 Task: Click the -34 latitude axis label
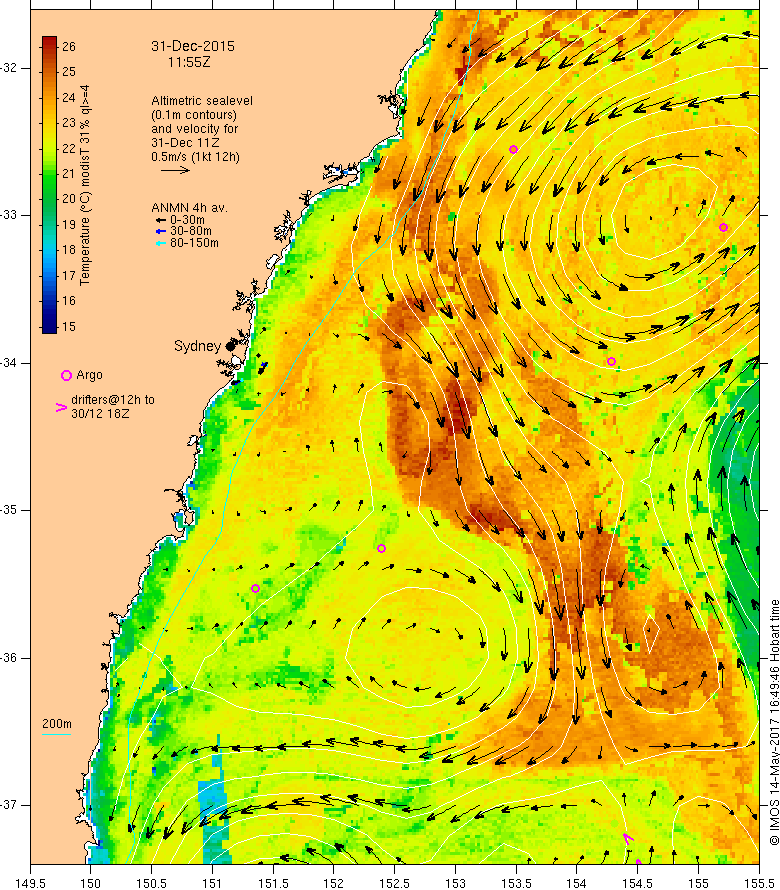9,363
